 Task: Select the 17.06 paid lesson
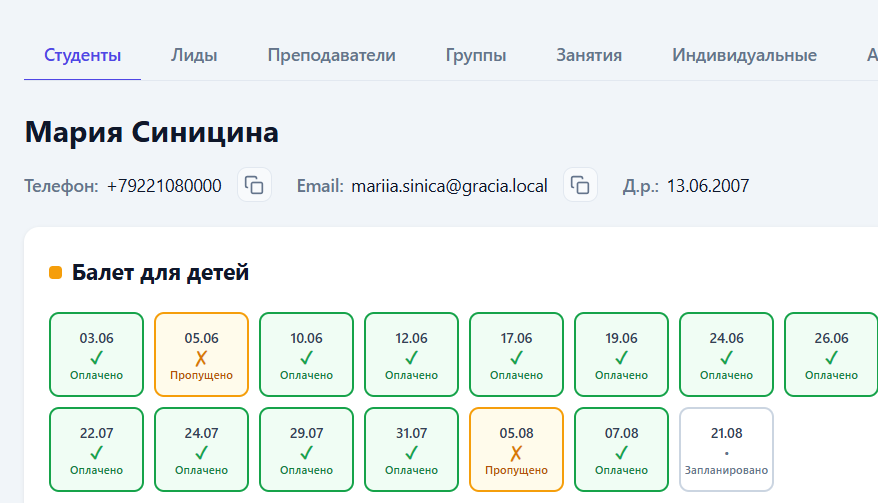(x=516, y=355)
